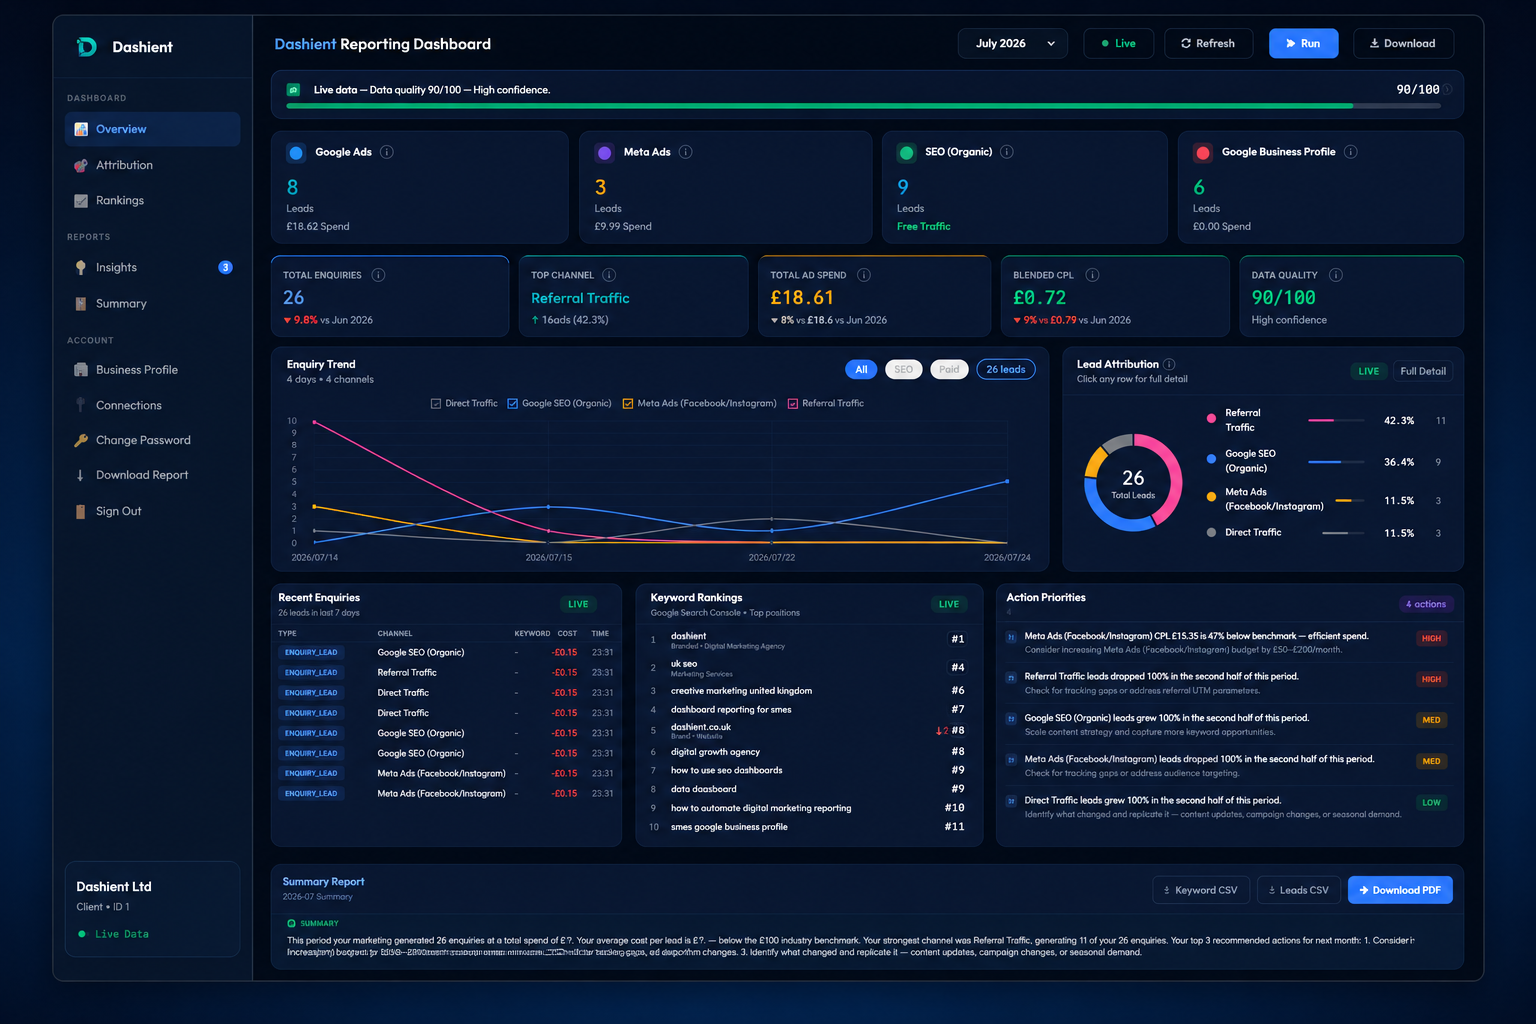The image size is (1536, 1024).
Task: Open Business Profile in the sidebar
Action: 153,370
